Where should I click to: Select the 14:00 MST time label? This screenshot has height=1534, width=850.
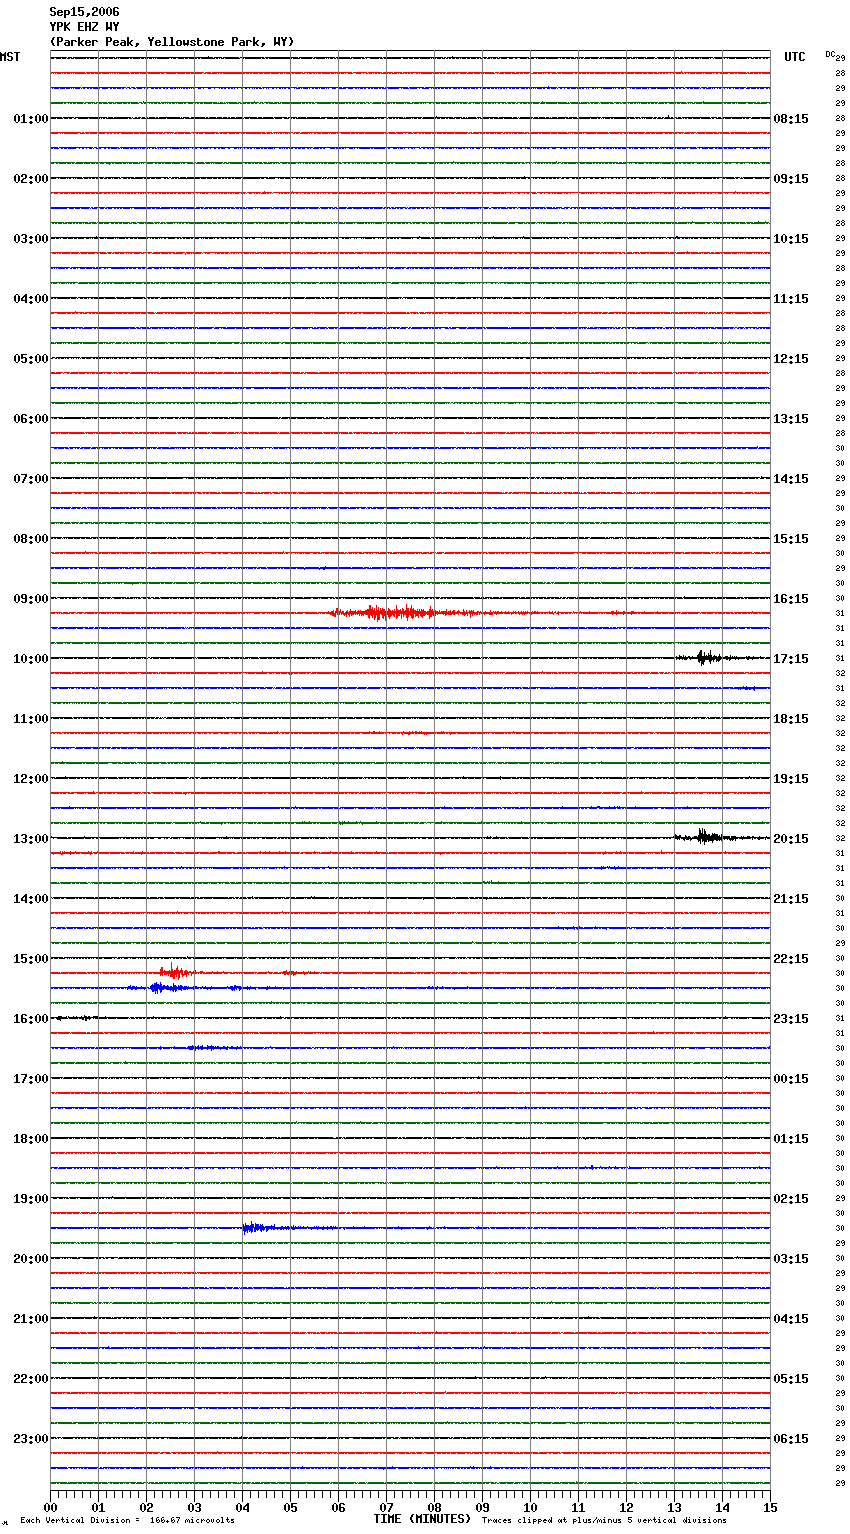coord(31,899)
